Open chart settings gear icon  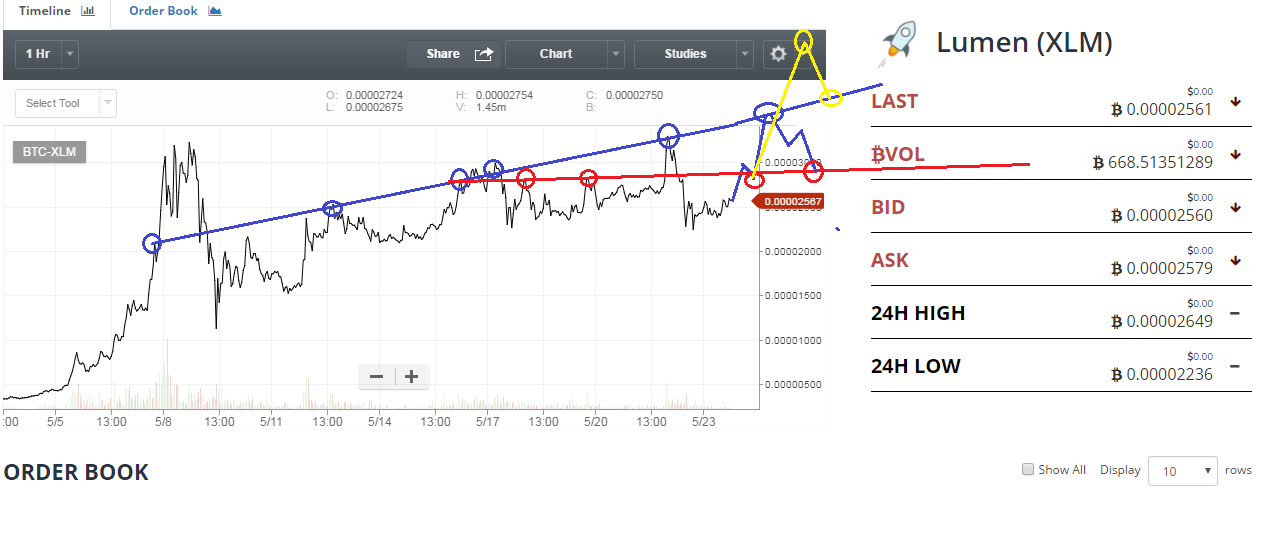click(x=777, y=55)
